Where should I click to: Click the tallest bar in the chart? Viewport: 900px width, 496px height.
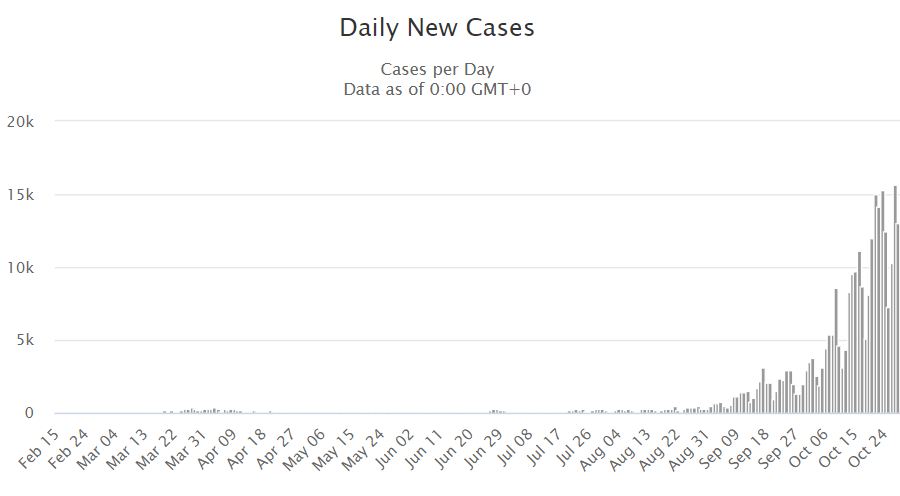[x=895, y=300]
